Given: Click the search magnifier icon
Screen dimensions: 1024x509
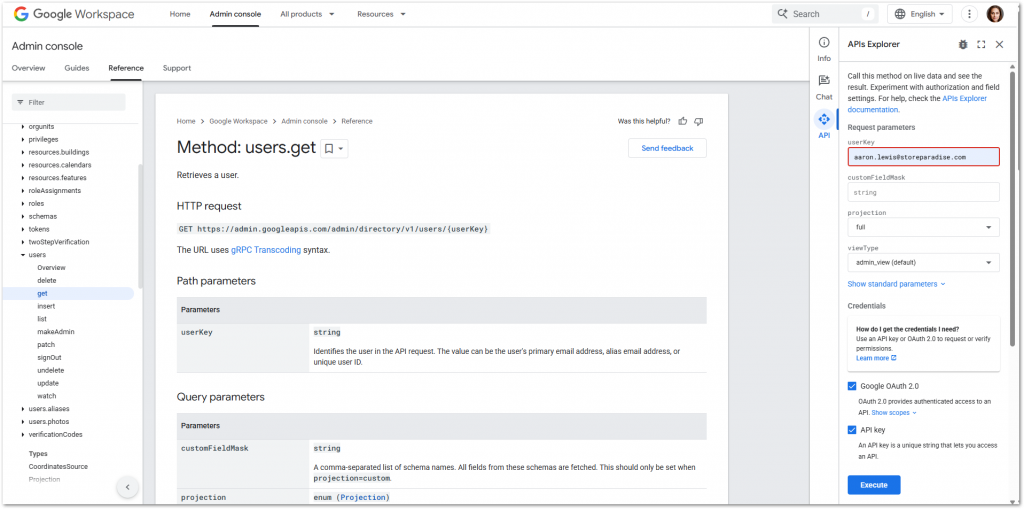Looking at the screenshot, I should click(782, 14).
